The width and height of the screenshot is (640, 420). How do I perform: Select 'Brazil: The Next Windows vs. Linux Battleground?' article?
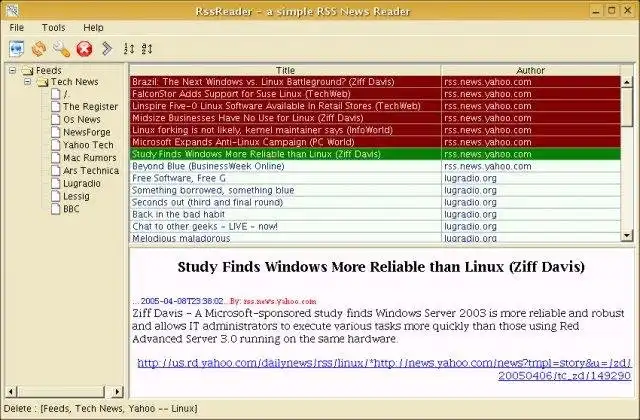(x=375, y=82)
